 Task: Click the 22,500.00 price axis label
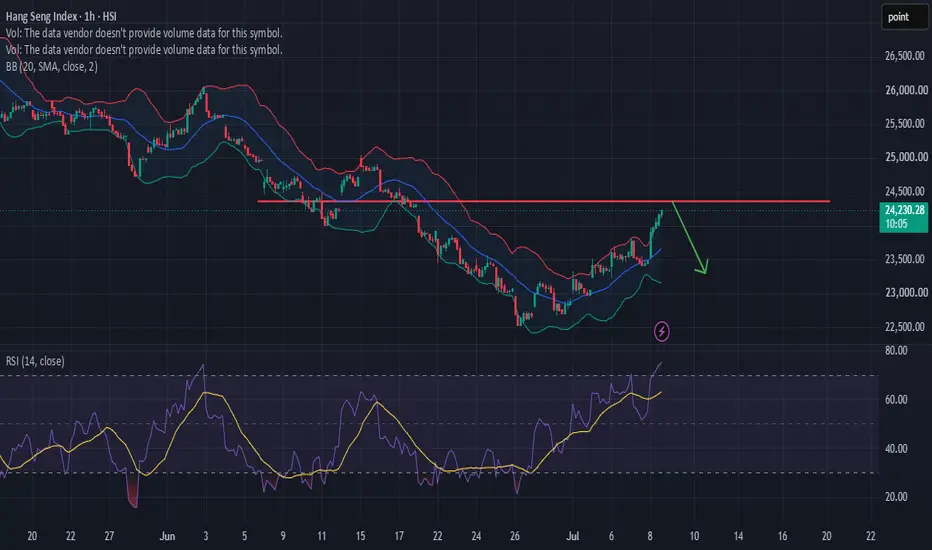(x=905, y=326)
